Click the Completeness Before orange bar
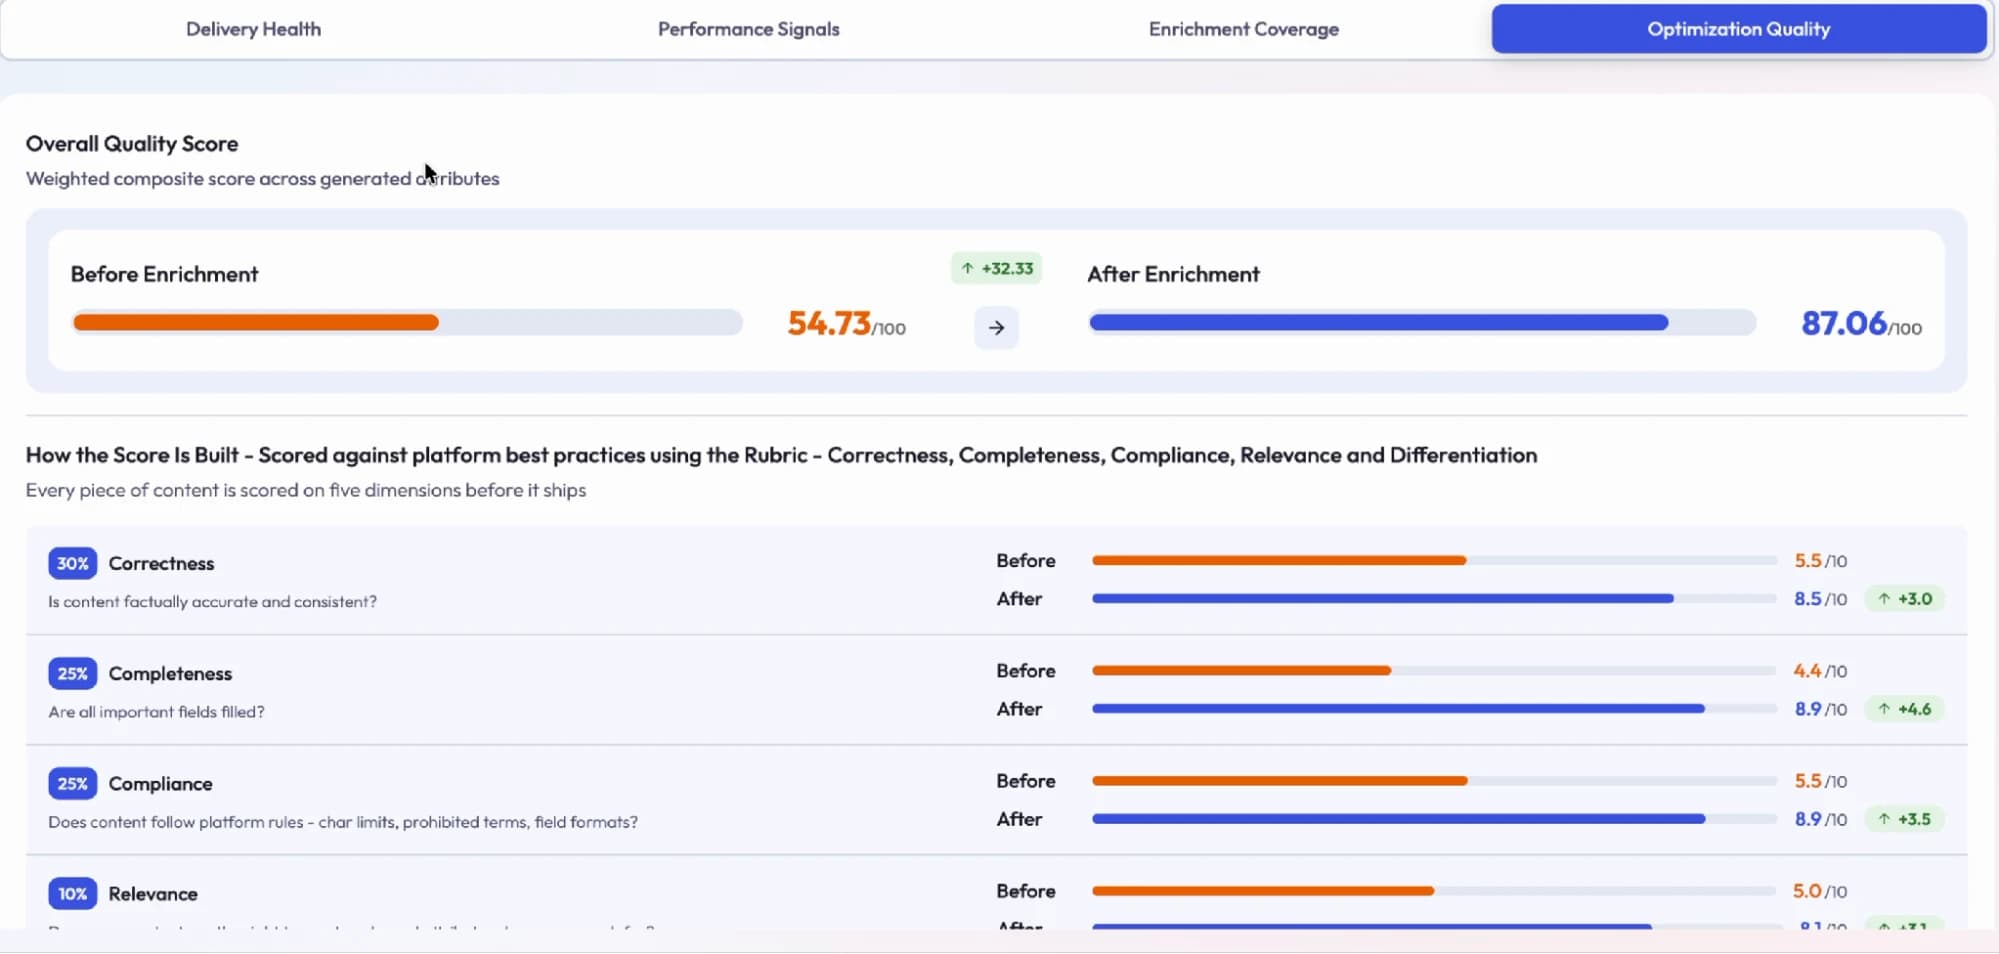The height and width of the screenshot is (954, 1999). (x=1241, y=671)
